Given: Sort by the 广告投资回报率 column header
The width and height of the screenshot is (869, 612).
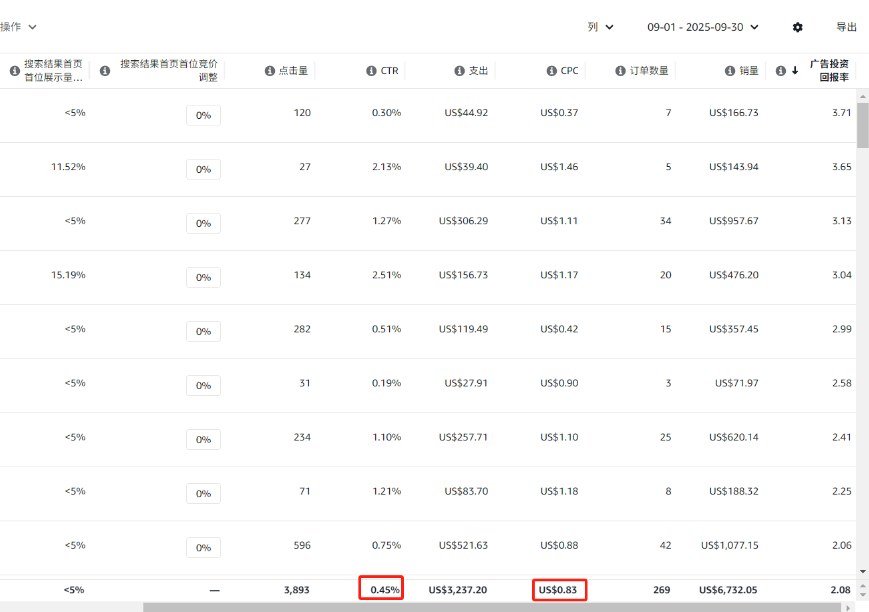Looking at the screenshot, I should click(x=829, y=70).
